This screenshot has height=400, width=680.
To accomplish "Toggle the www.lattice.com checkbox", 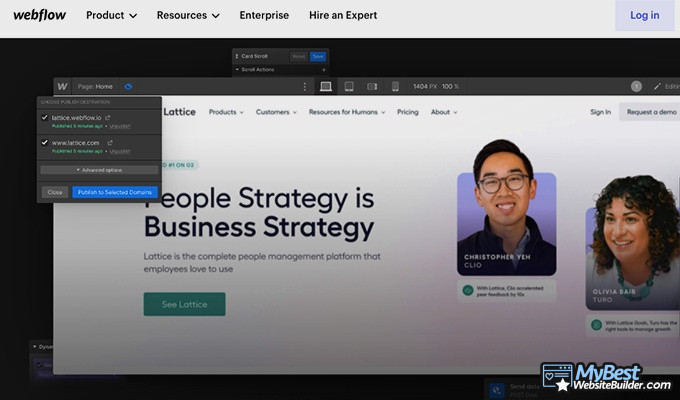I will 44,142.
